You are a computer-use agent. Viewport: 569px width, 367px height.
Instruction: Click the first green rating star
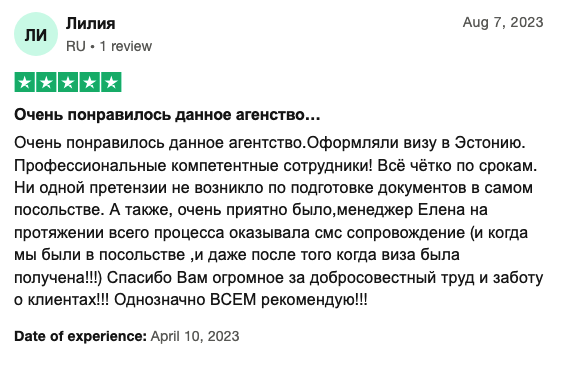[x=25, y=82]
